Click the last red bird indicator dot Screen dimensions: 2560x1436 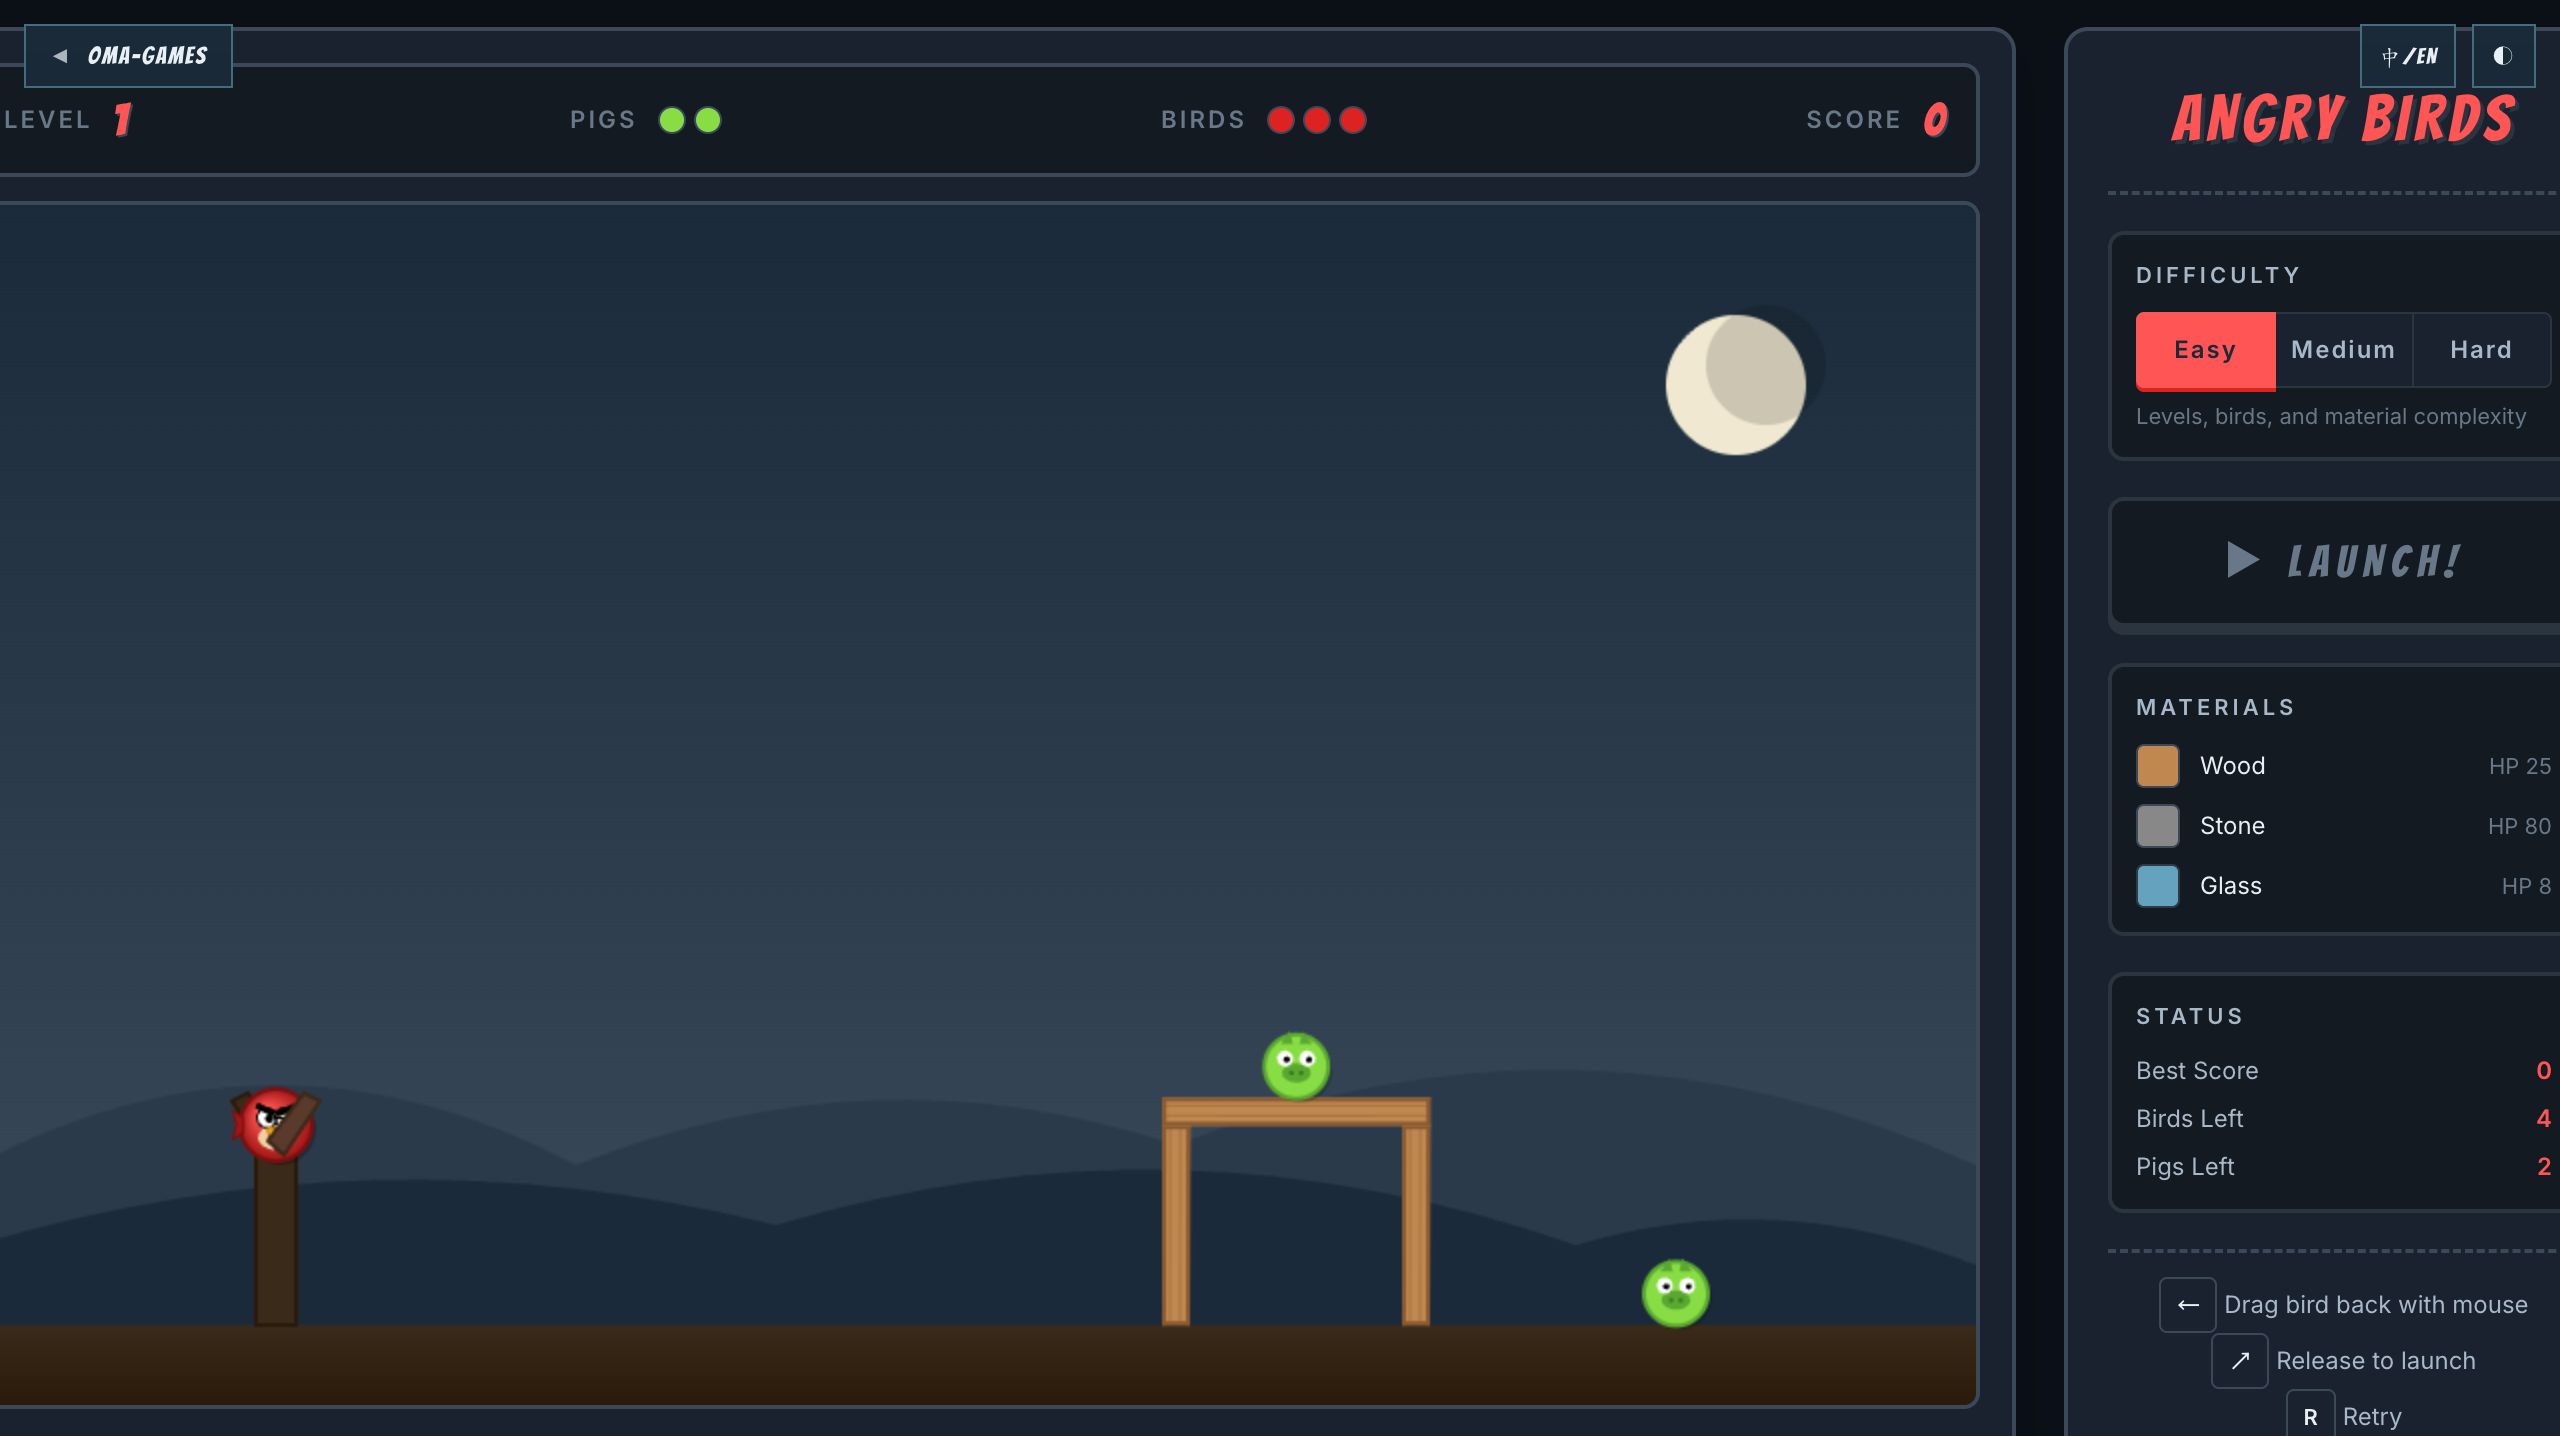[1353, 120]
